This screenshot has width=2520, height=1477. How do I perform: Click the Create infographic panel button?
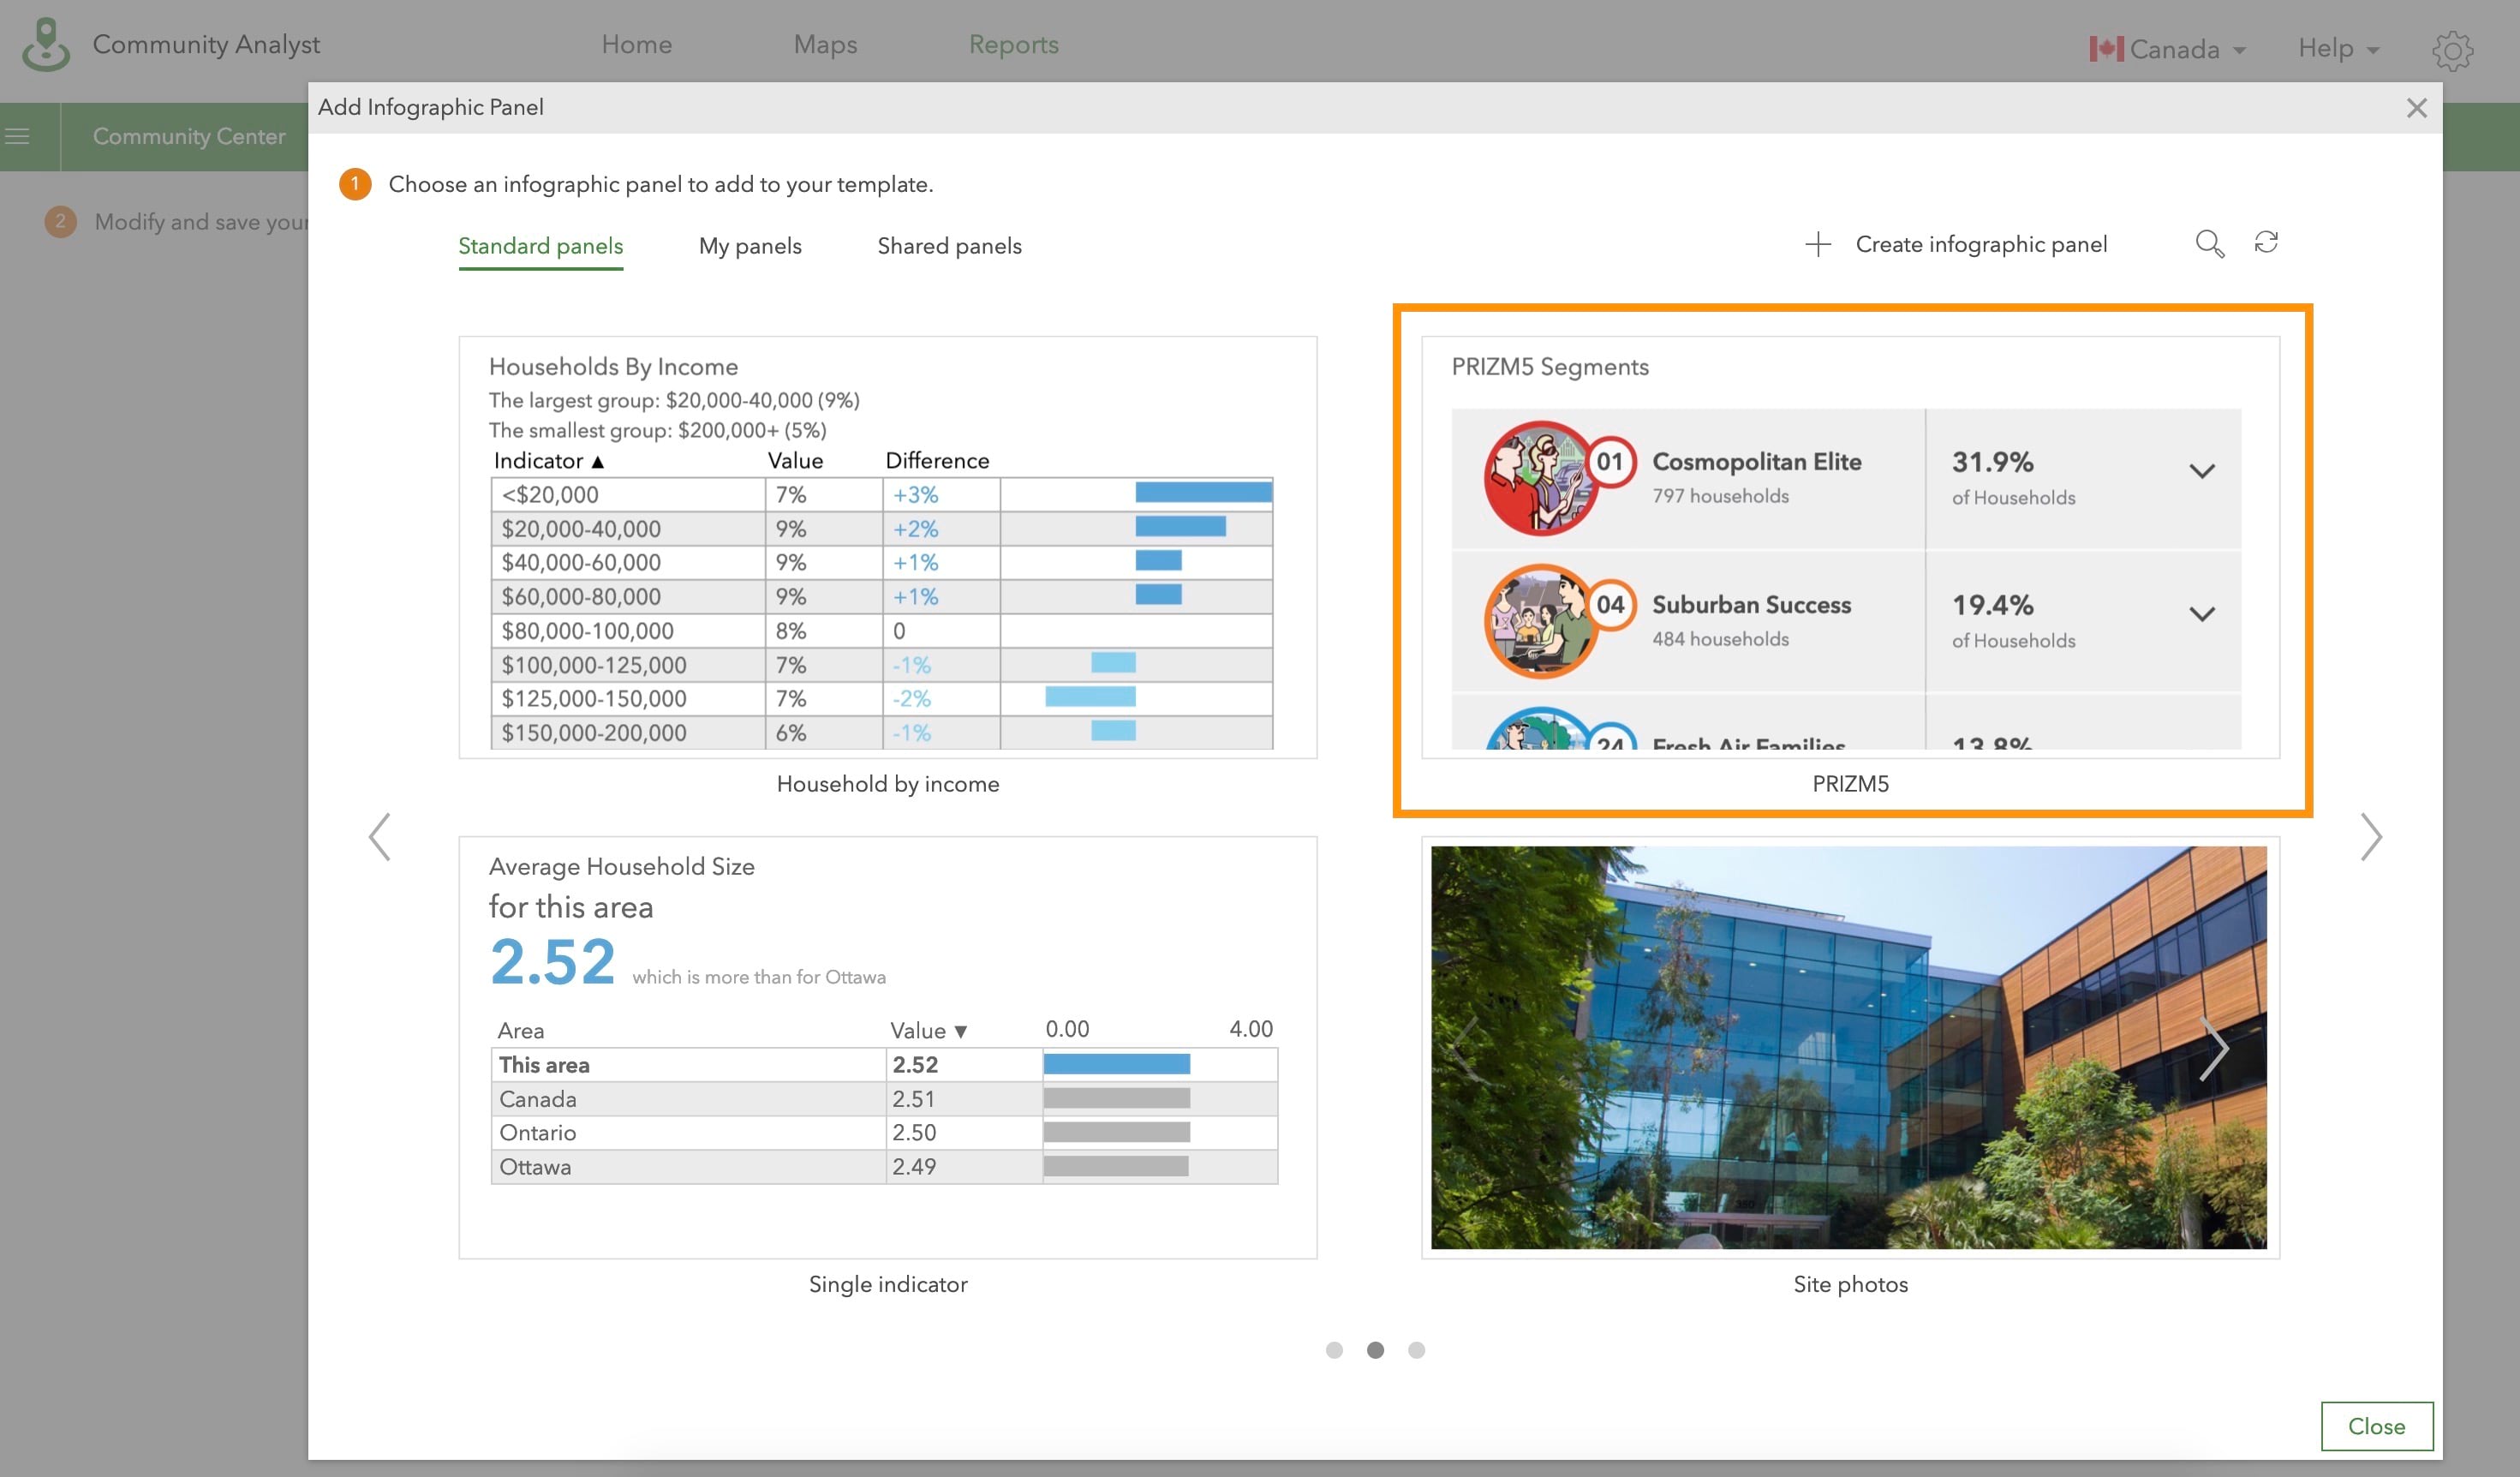[x=1956, y=244]
